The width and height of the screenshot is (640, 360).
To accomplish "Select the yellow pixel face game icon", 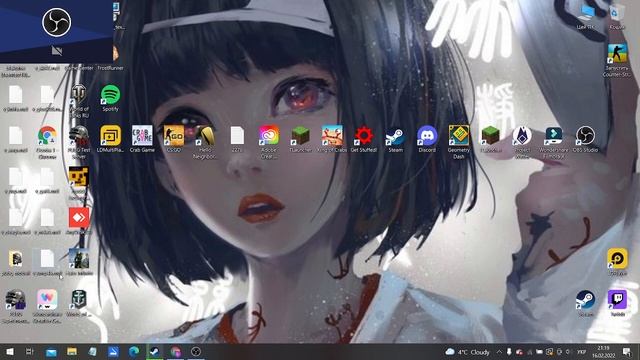I will point(79,177).
